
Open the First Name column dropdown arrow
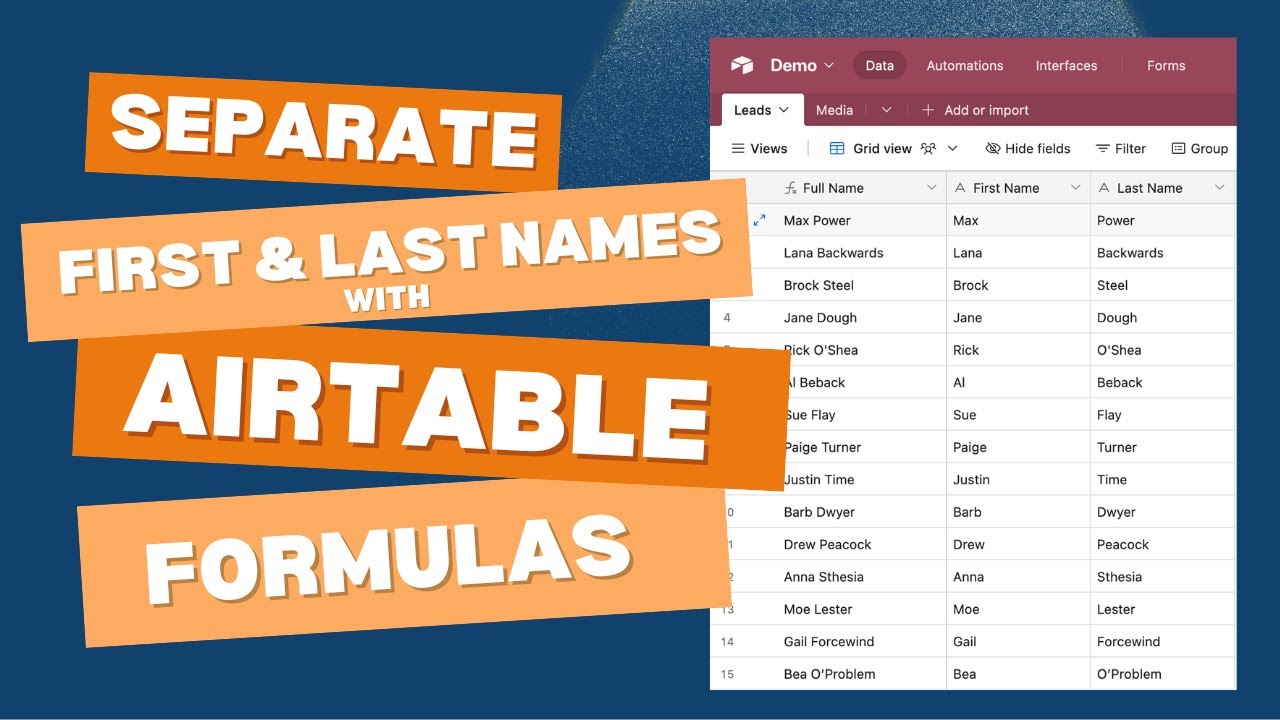[1076, 188]
